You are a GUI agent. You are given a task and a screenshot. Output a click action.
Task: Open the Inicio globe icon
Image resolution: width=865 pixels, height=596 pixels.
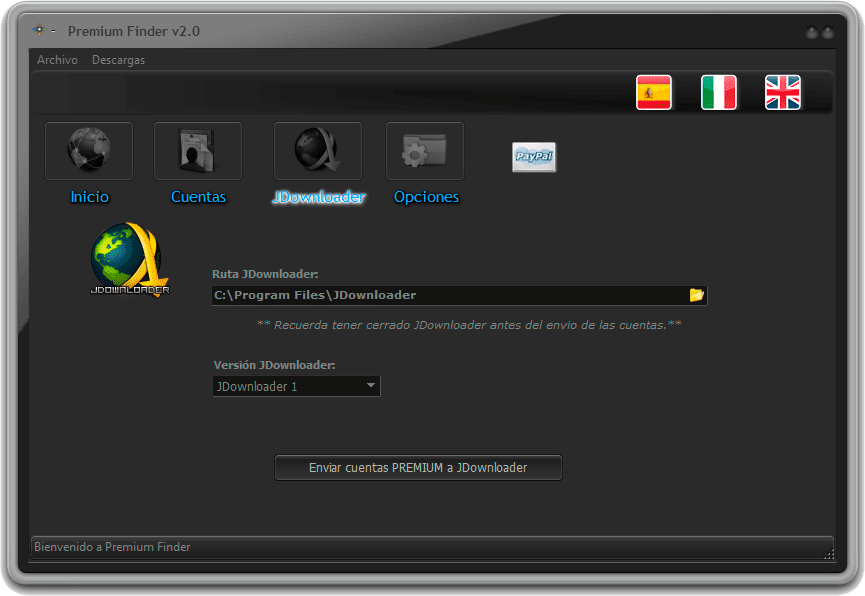tap(89, 151)
